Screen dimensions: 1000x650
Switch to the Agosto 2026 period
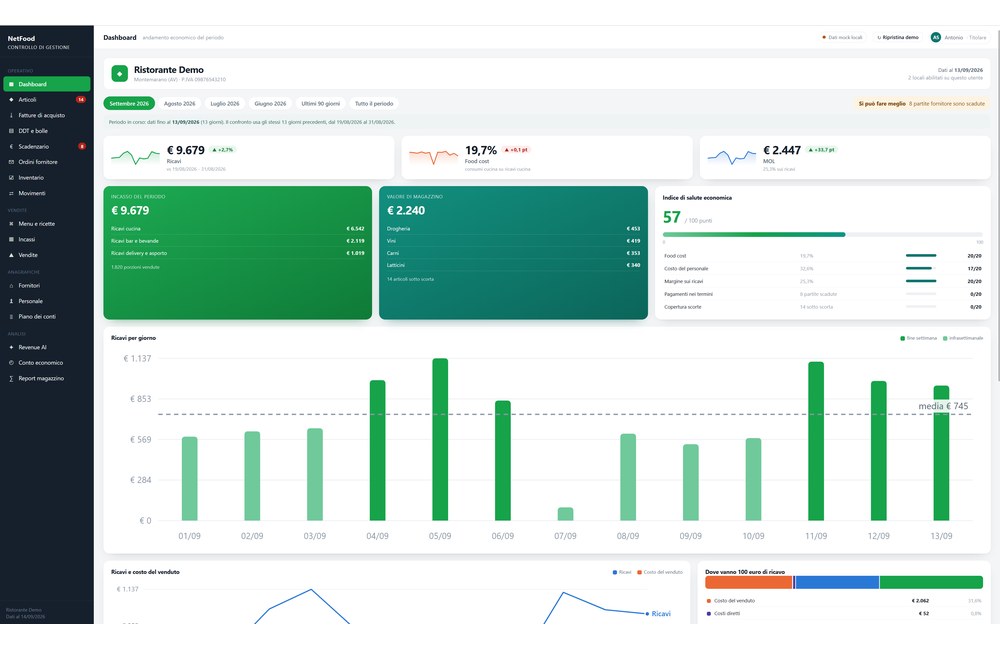[180, 103]
